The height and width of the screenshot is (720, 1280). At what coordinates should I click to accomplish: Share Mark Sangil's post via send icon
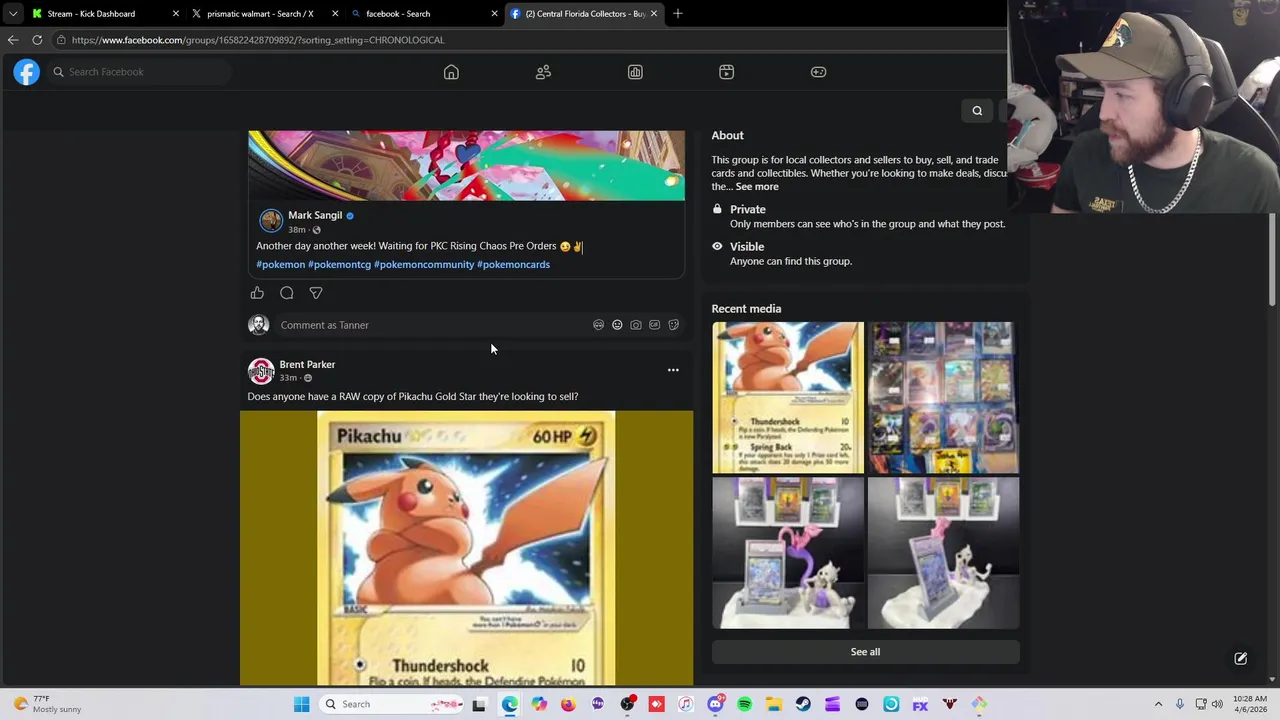click(x=316, y=293)
